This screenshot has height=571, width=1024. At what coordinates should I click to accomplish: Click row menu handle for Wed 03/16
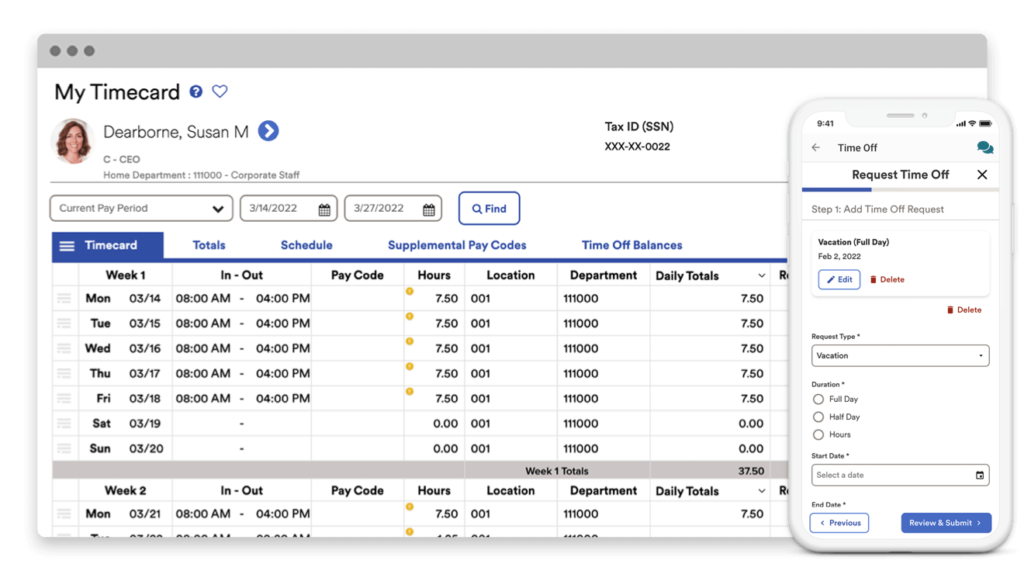tap(64, 348)
